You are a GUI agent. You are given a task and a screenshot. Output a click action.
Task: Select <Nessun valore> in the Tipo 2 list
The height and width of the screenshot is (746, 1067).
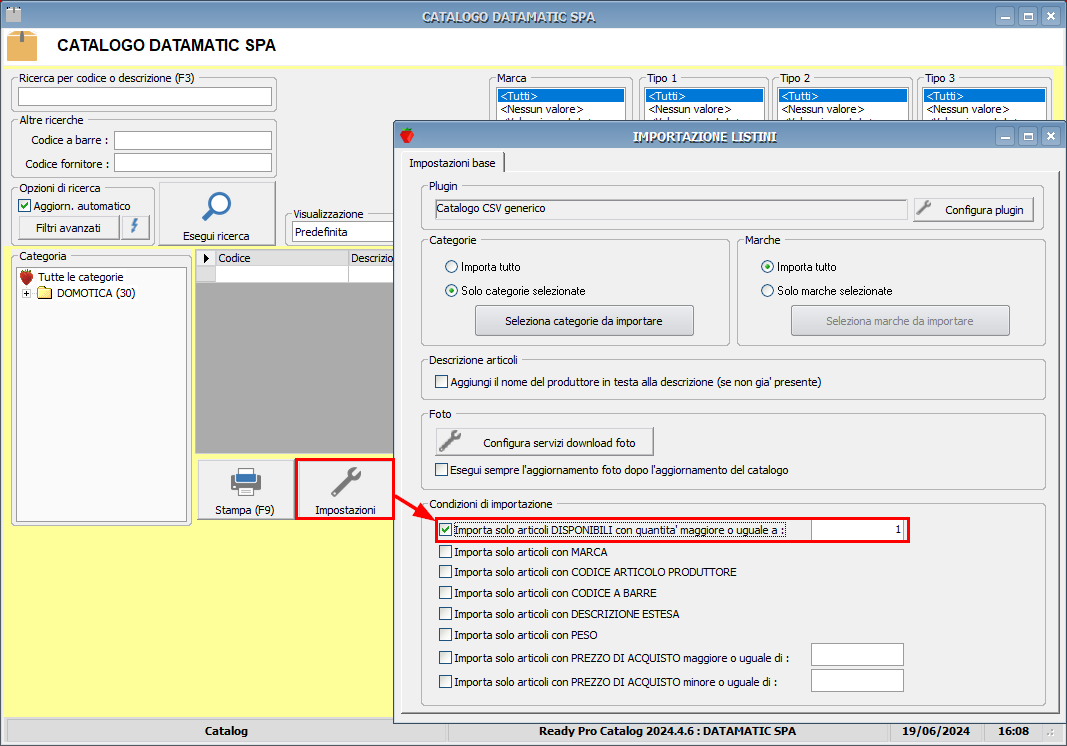(x=843, y=109)
